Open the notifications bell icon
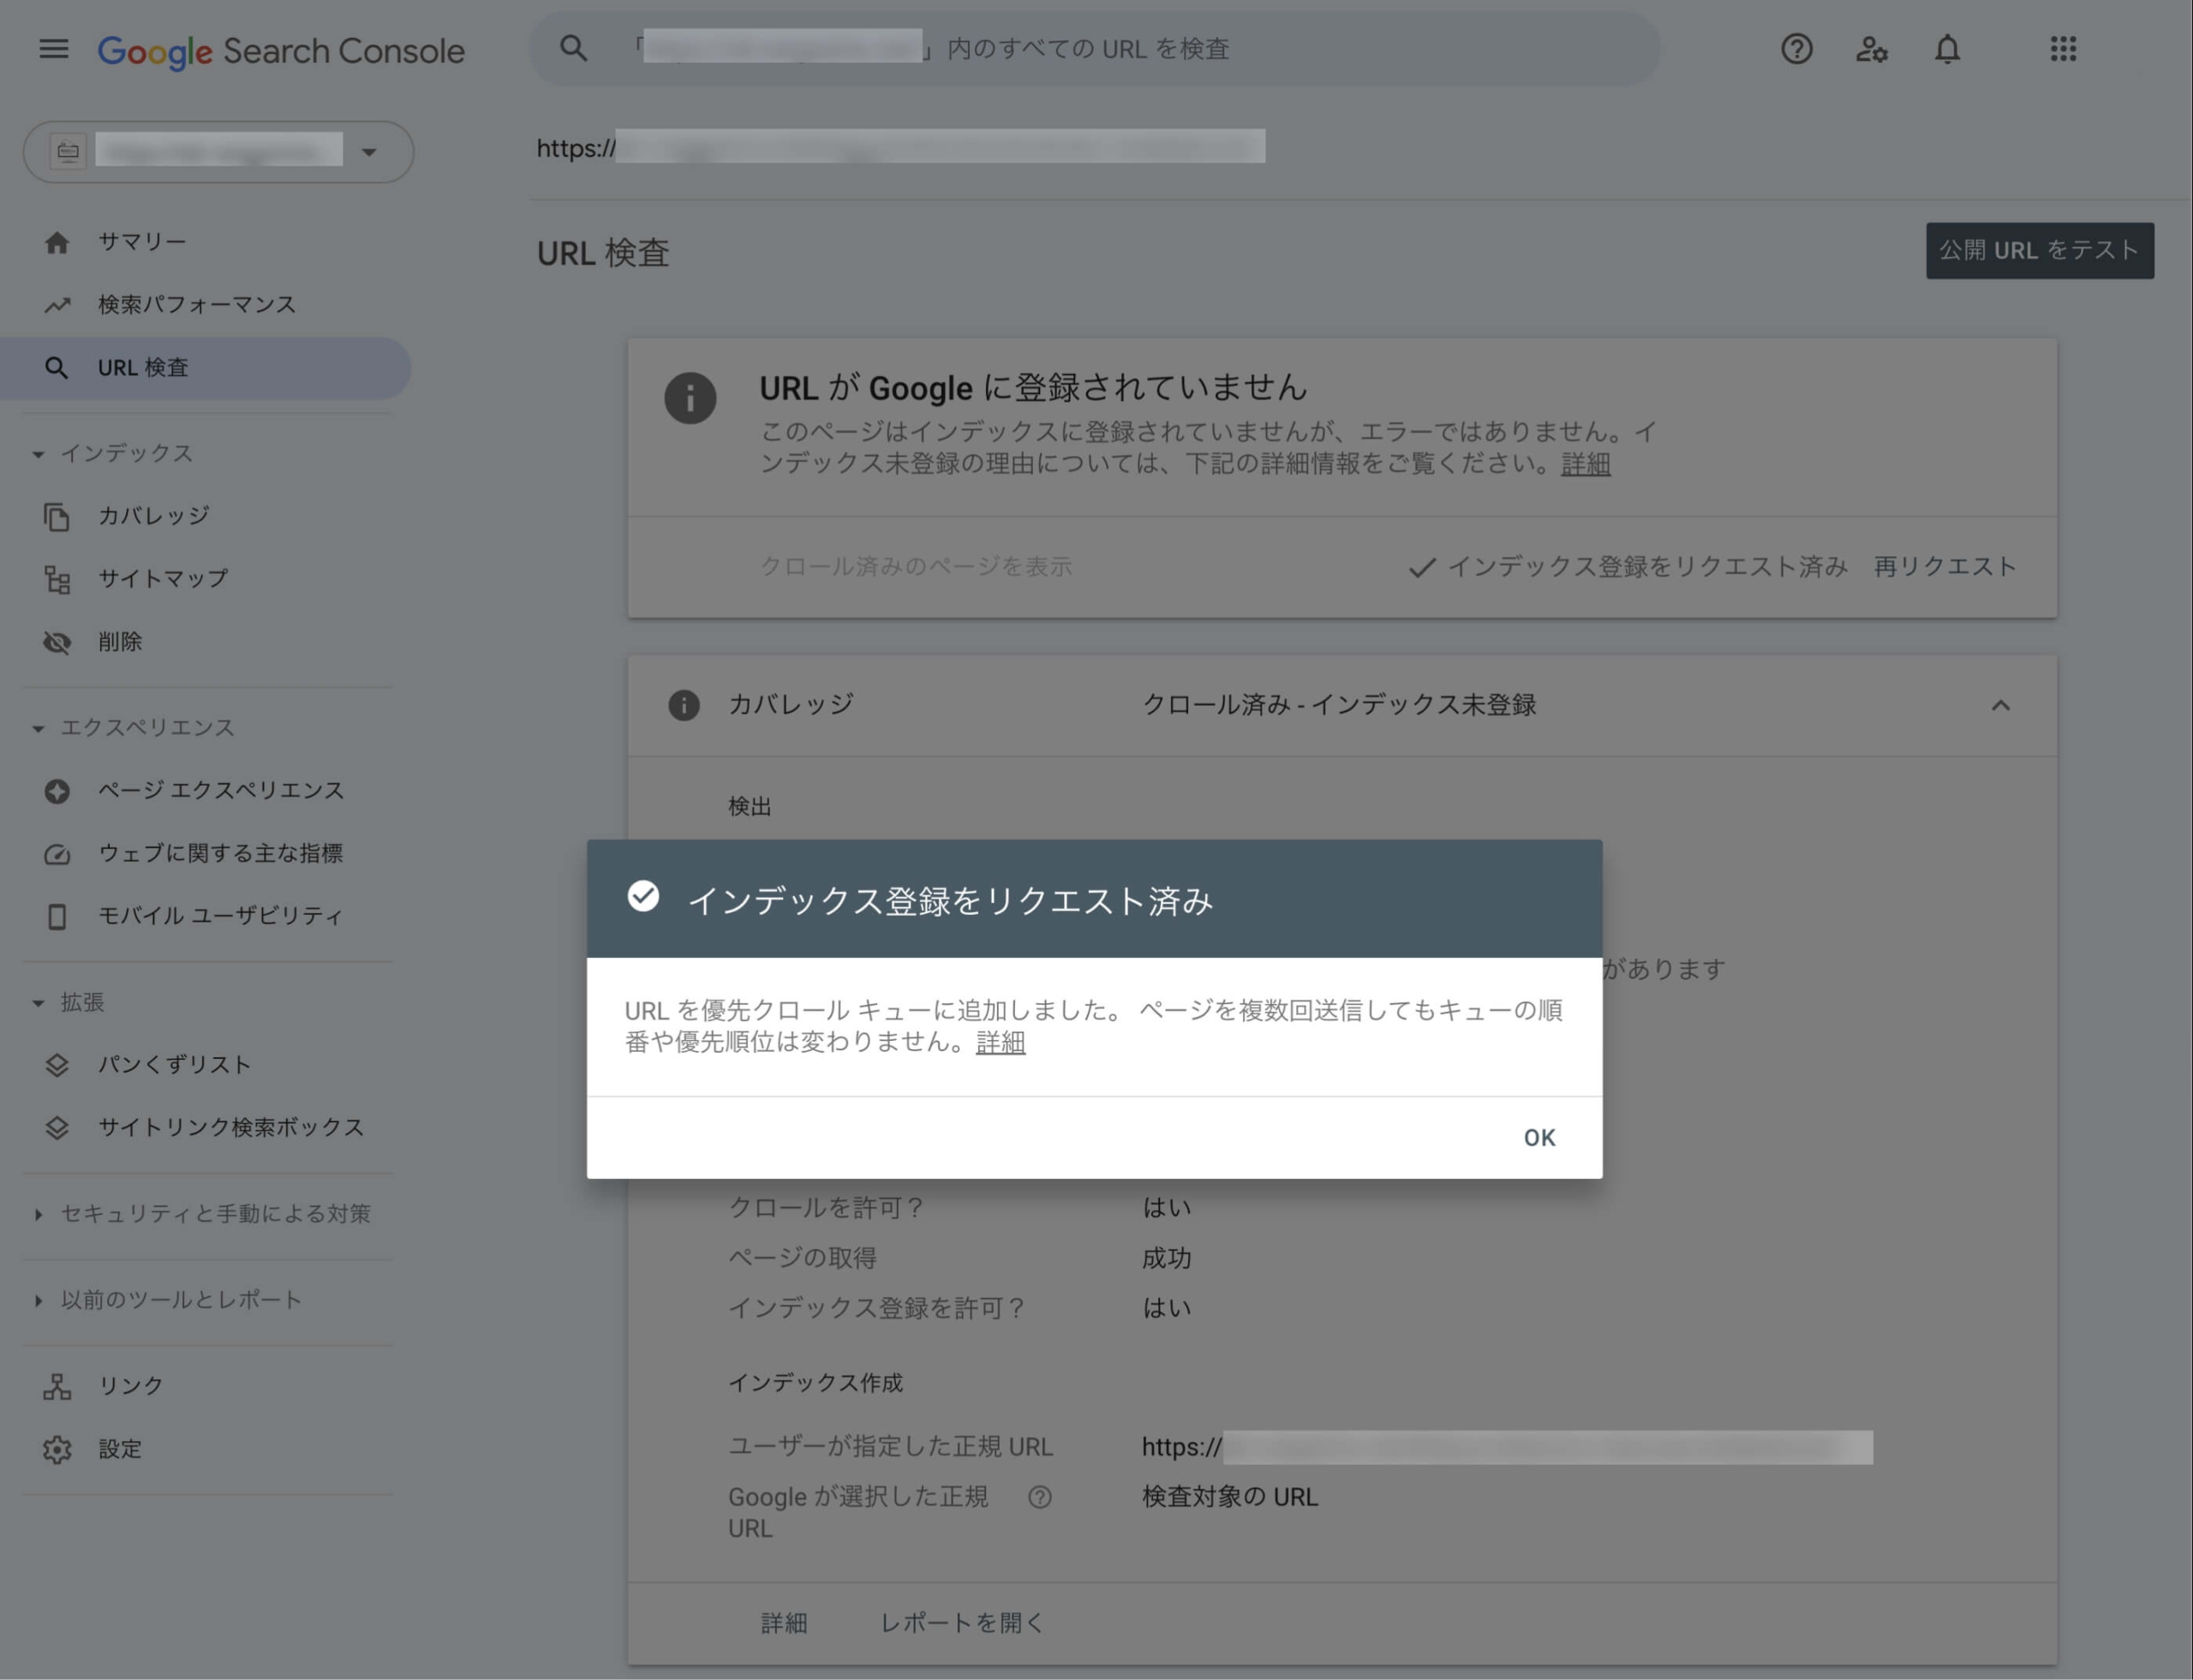 [1947, 49]
